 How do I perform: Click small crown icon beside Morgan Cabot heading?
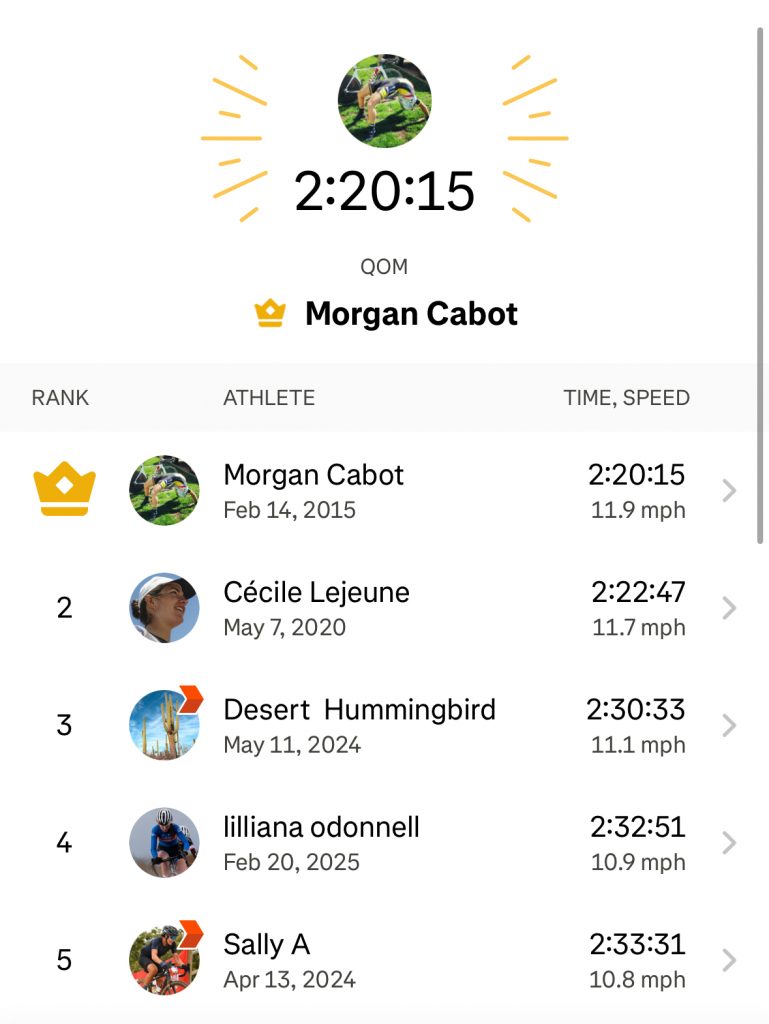point(270,314)
